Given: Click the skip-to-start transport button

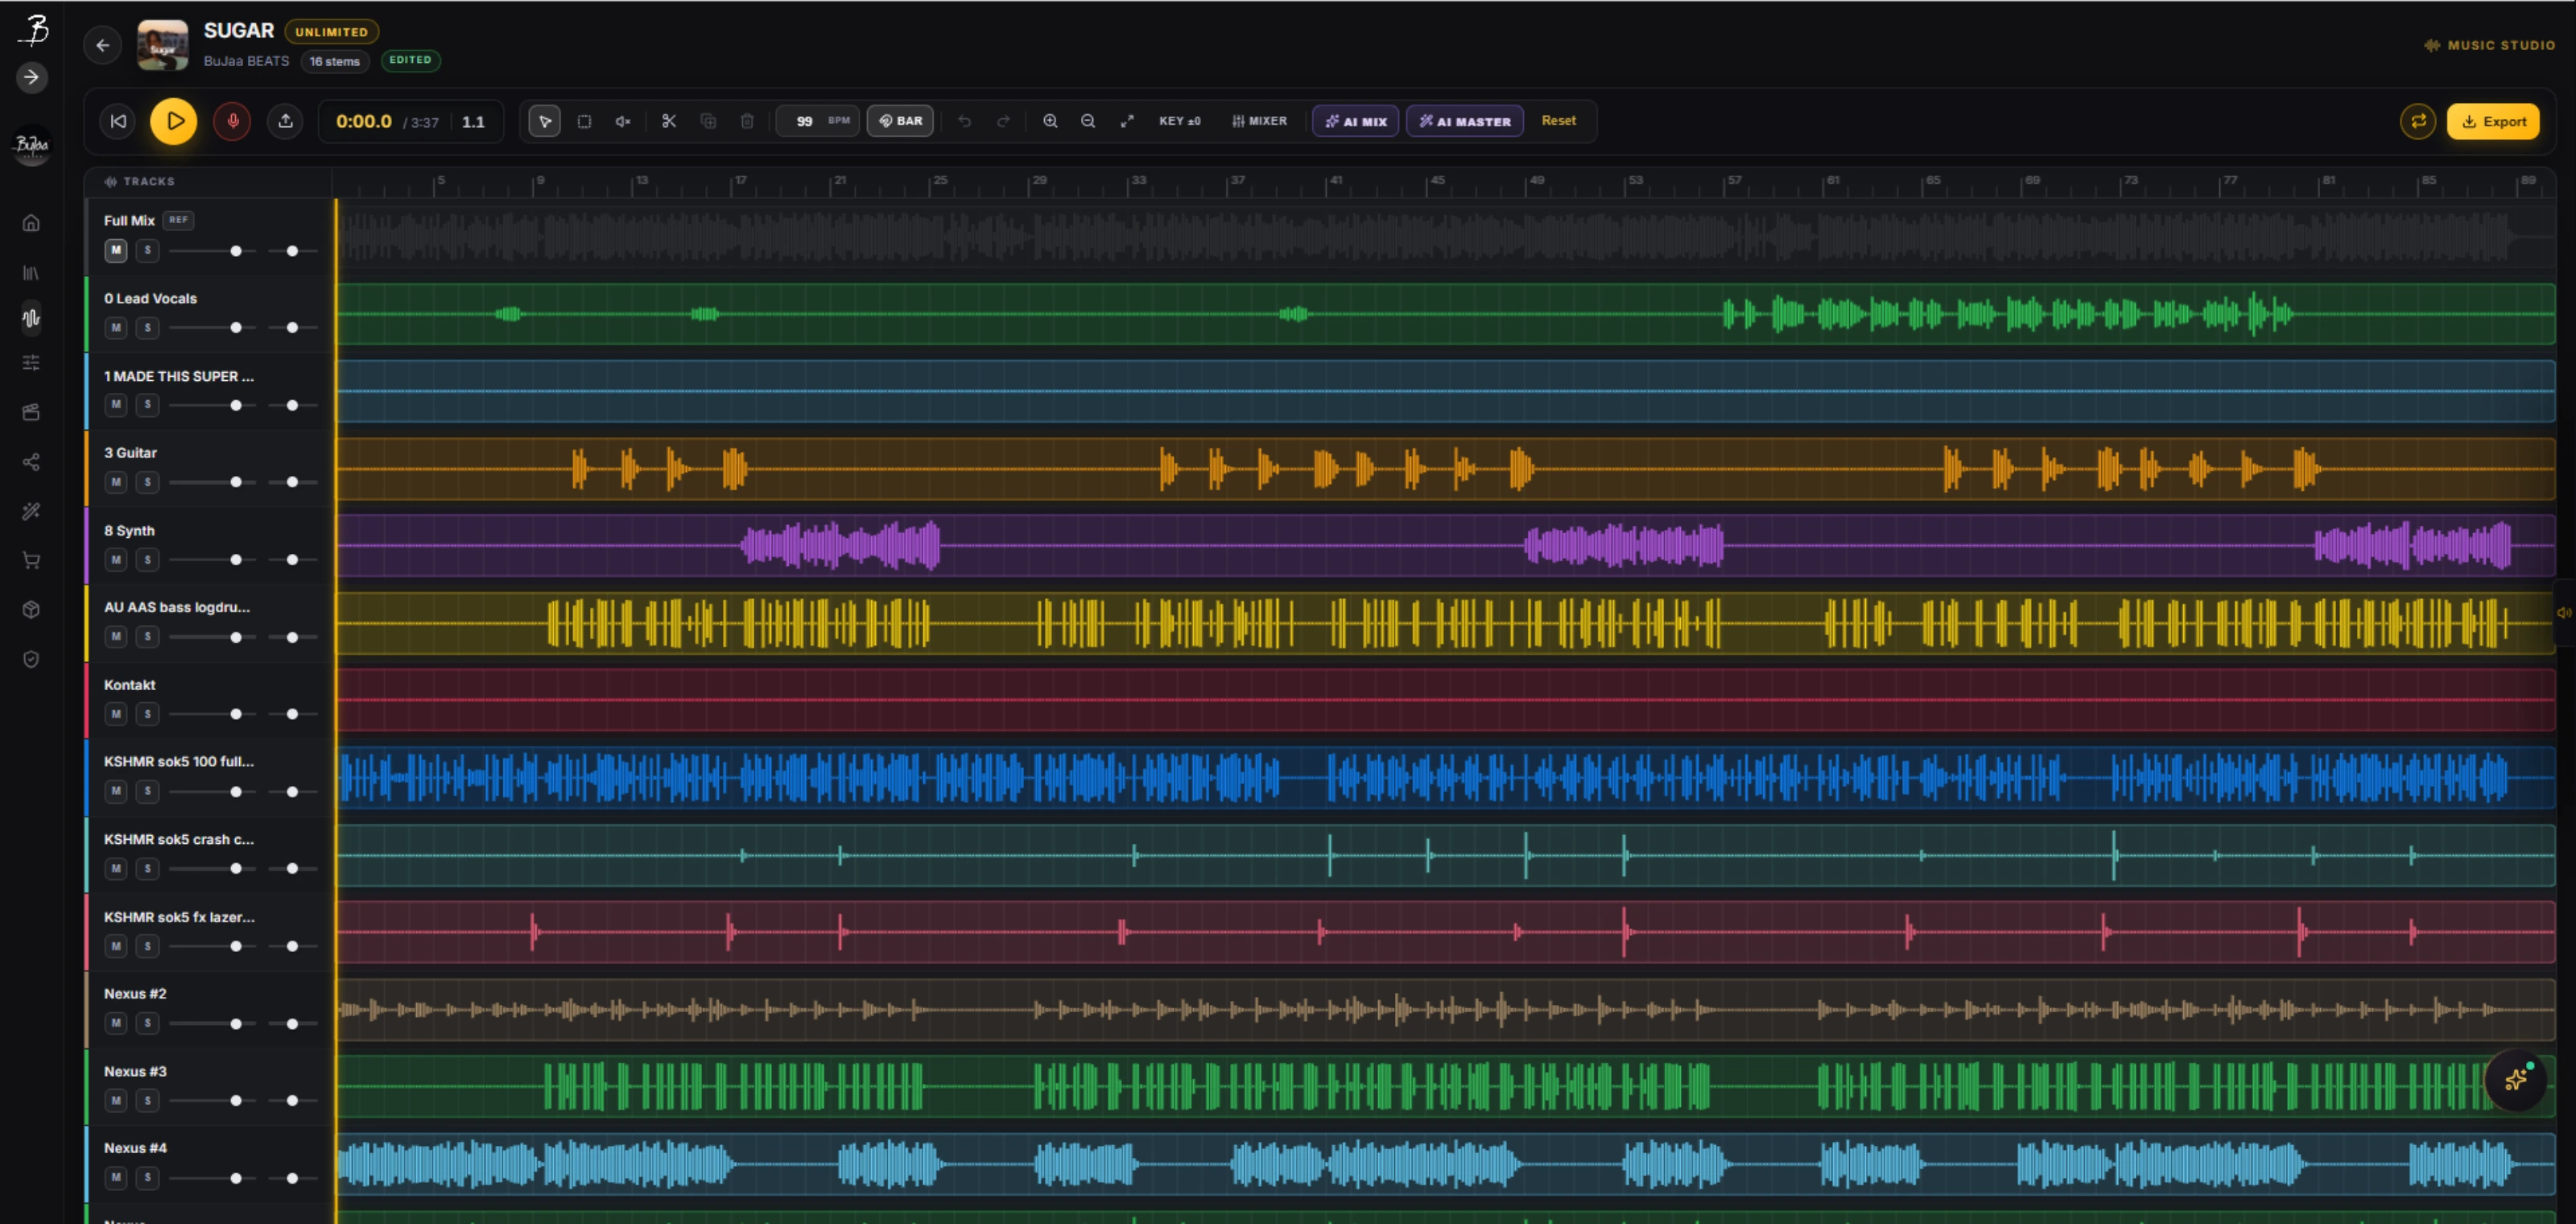Looking at the screenshot, I should click(x=118, y=121).
